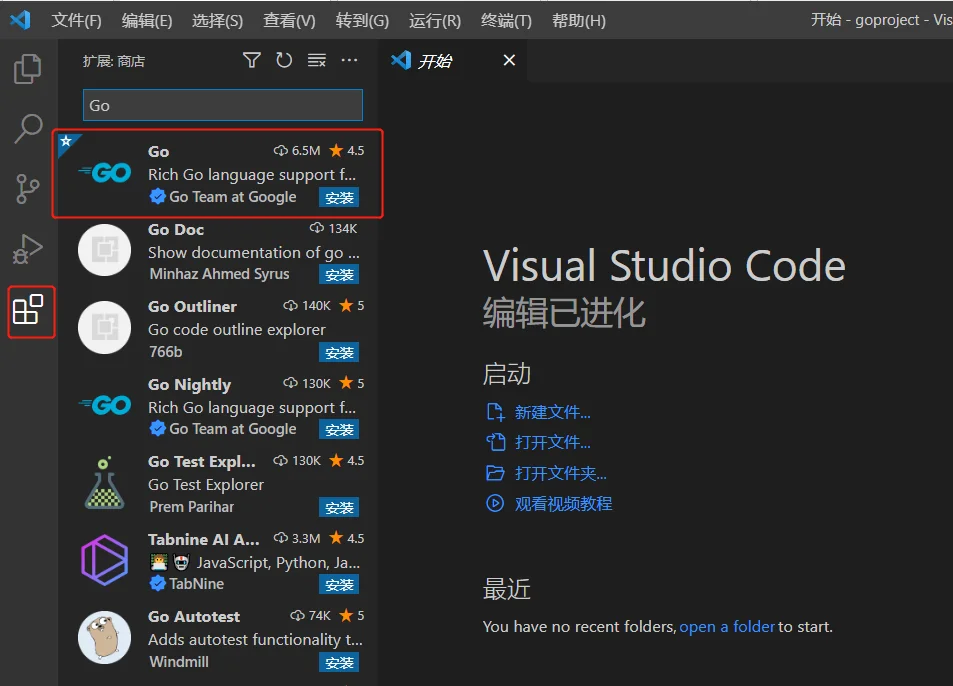Install the Go Outliner extension
Viewport: 953px width, 686px height.
339,352
